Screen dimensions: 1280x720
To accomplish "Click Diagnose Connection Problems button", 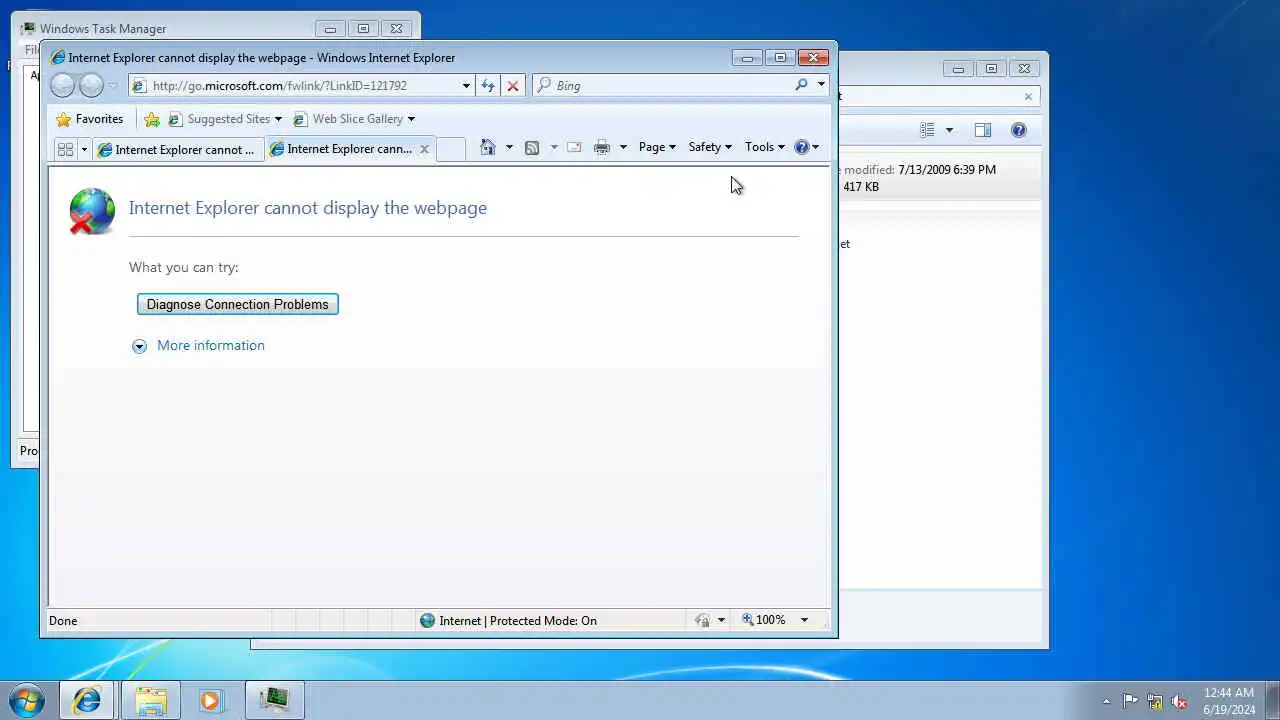I will click(x=238, y=304).
